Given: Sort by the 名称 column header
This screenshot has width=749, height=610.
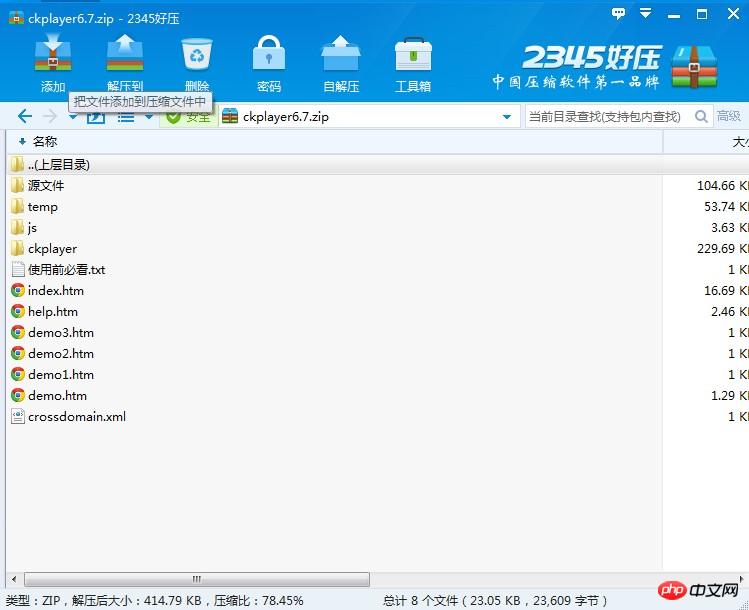Looking at the screenshot, I should tap(334, 142).
